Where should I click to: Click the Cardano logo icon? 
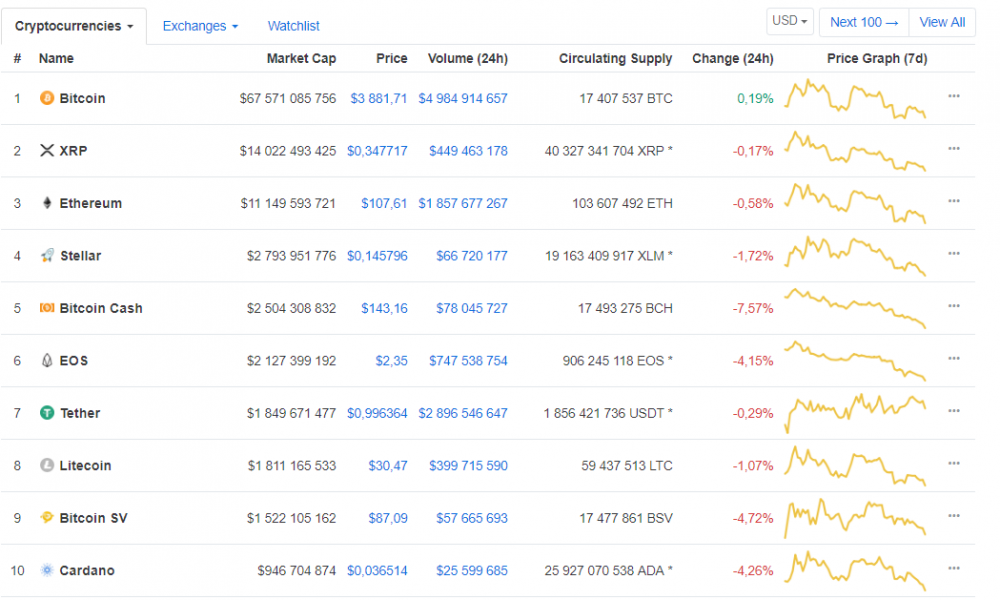click(x=47, y=570)
